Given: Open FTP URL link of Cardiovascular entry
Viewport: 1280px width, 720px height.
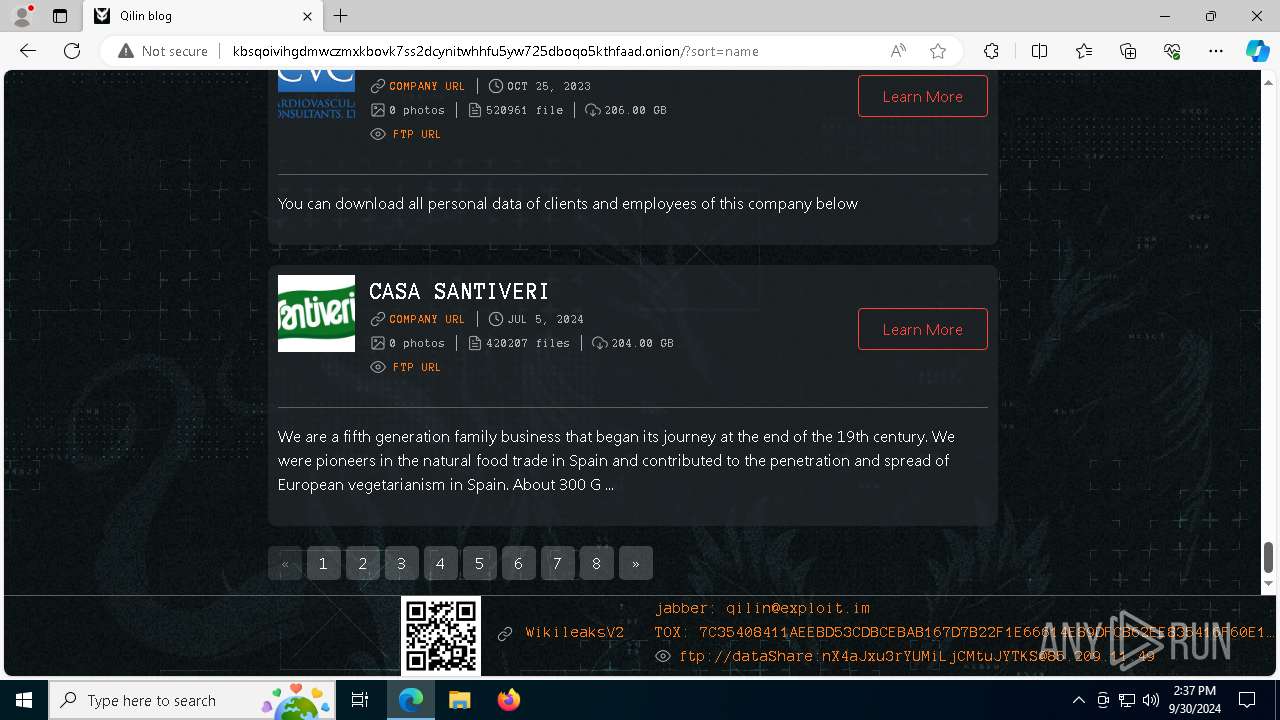Looking at the screenshot, I should 417,134.
